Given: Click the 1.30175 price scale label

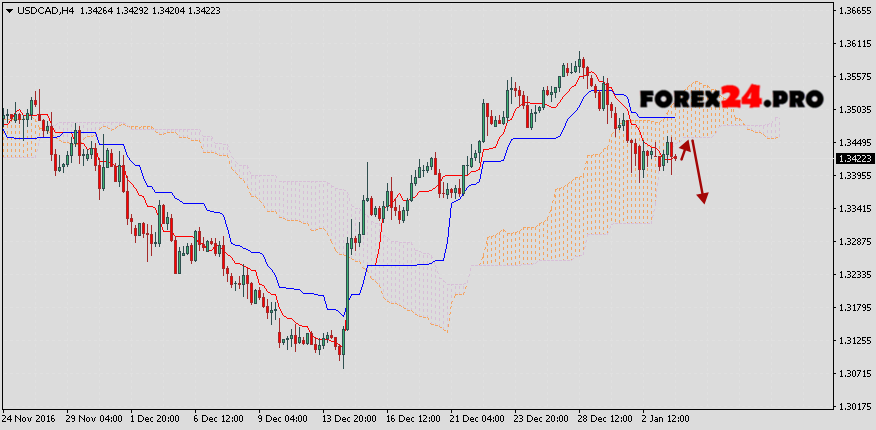Looking at the screenshot, I should (x=853, y=407).
